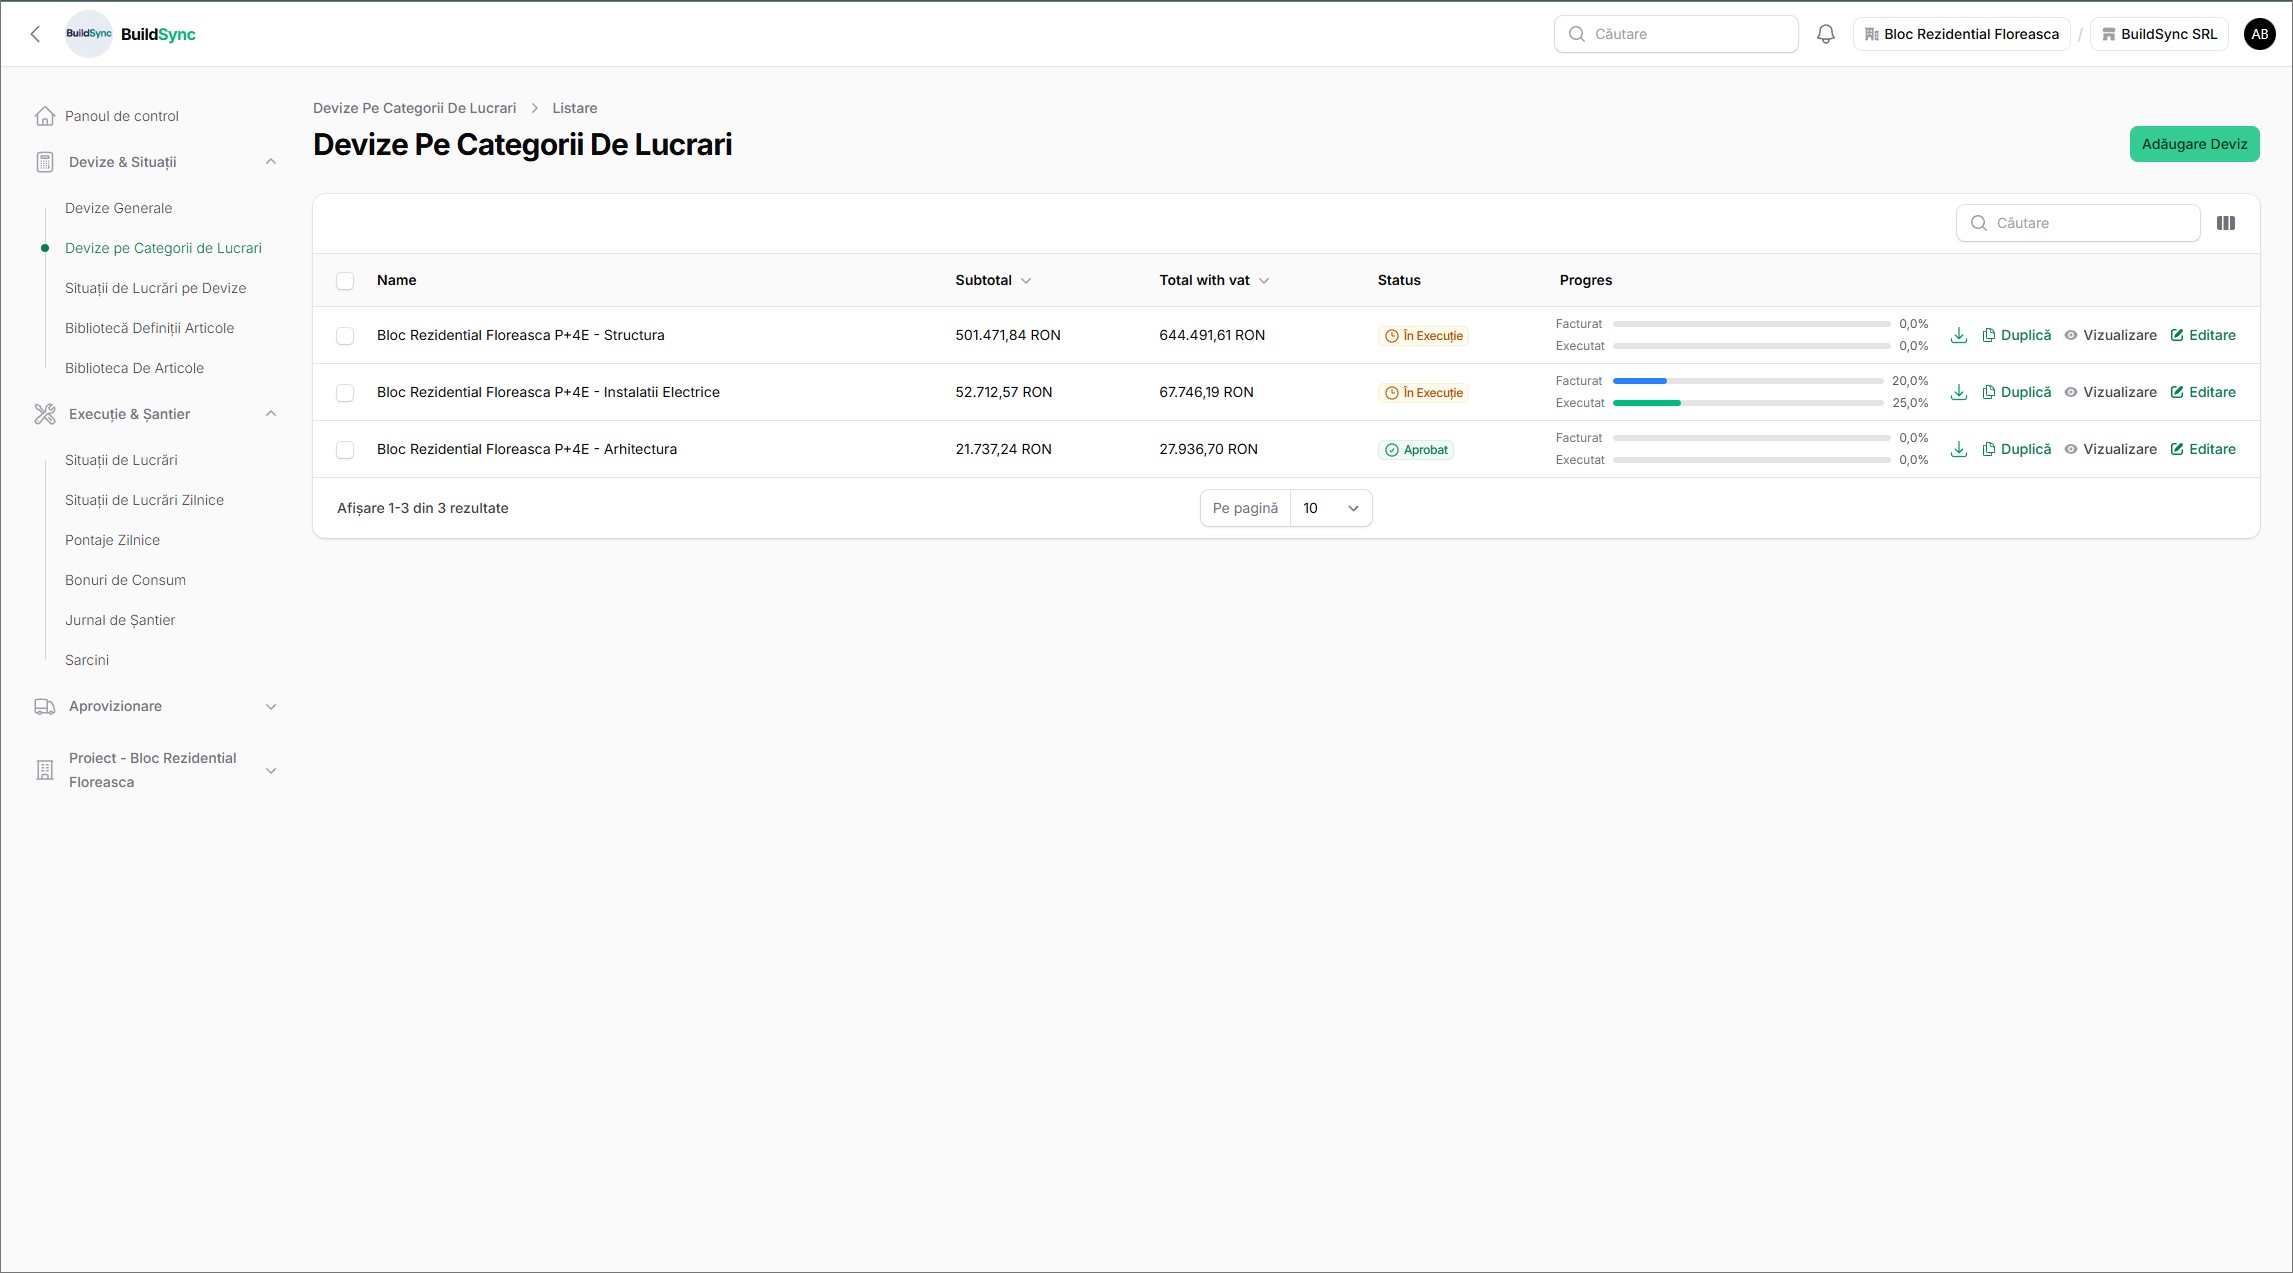Image resolution: width=2293 pixels, height=1273 pixels.
Task: Open column visibility options above the table
Action: pos(2226,222)
